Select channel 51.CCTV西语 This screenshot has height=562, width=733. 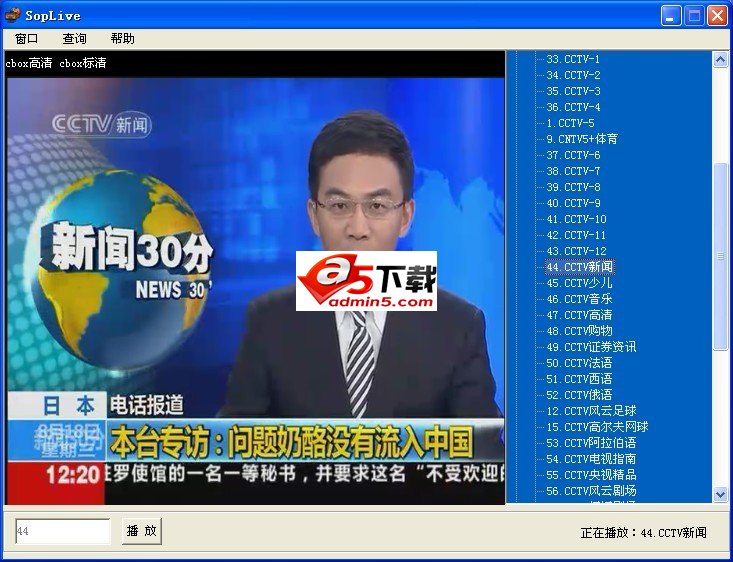pyautogui.click(x=579, y=379)
